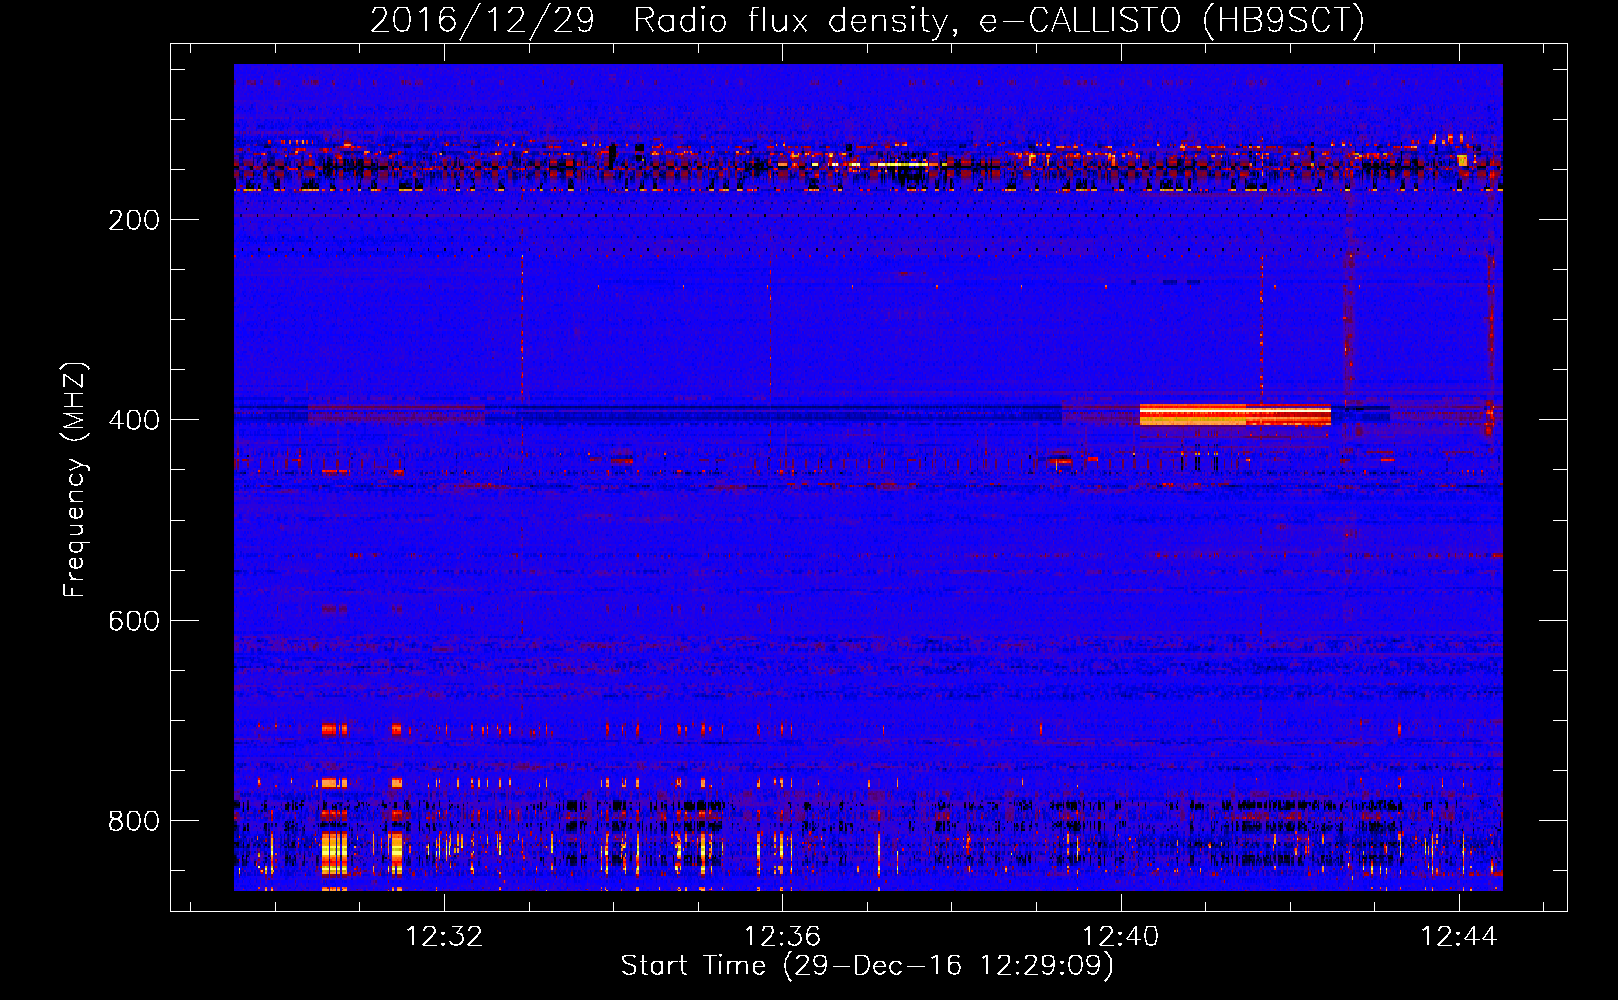This screenshot has height=1000, width=1618.
Task: Click the 12:36 time tick label
Action: (x=782, y=937)
